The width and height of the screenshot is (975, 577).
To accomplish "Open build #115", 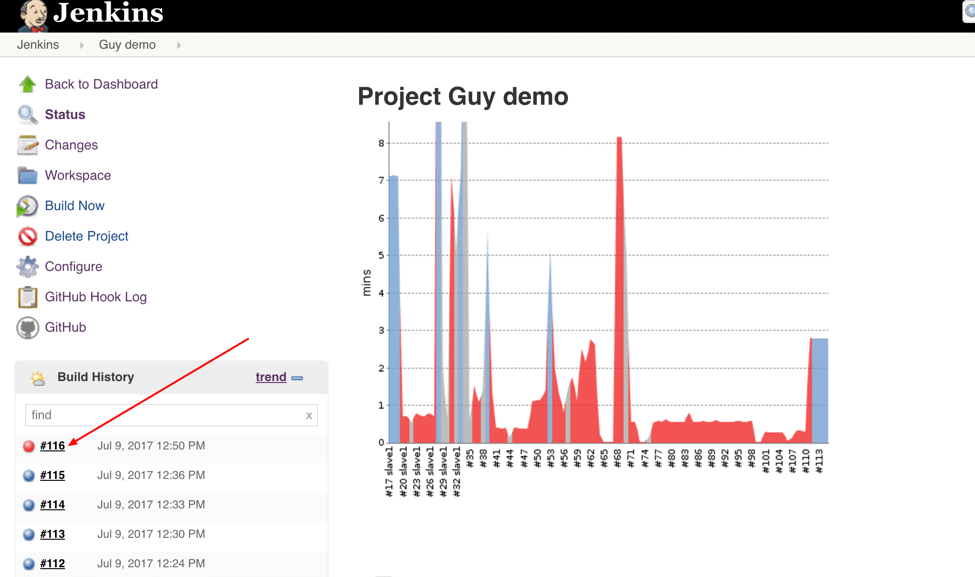I will click(x=52, y=476).
